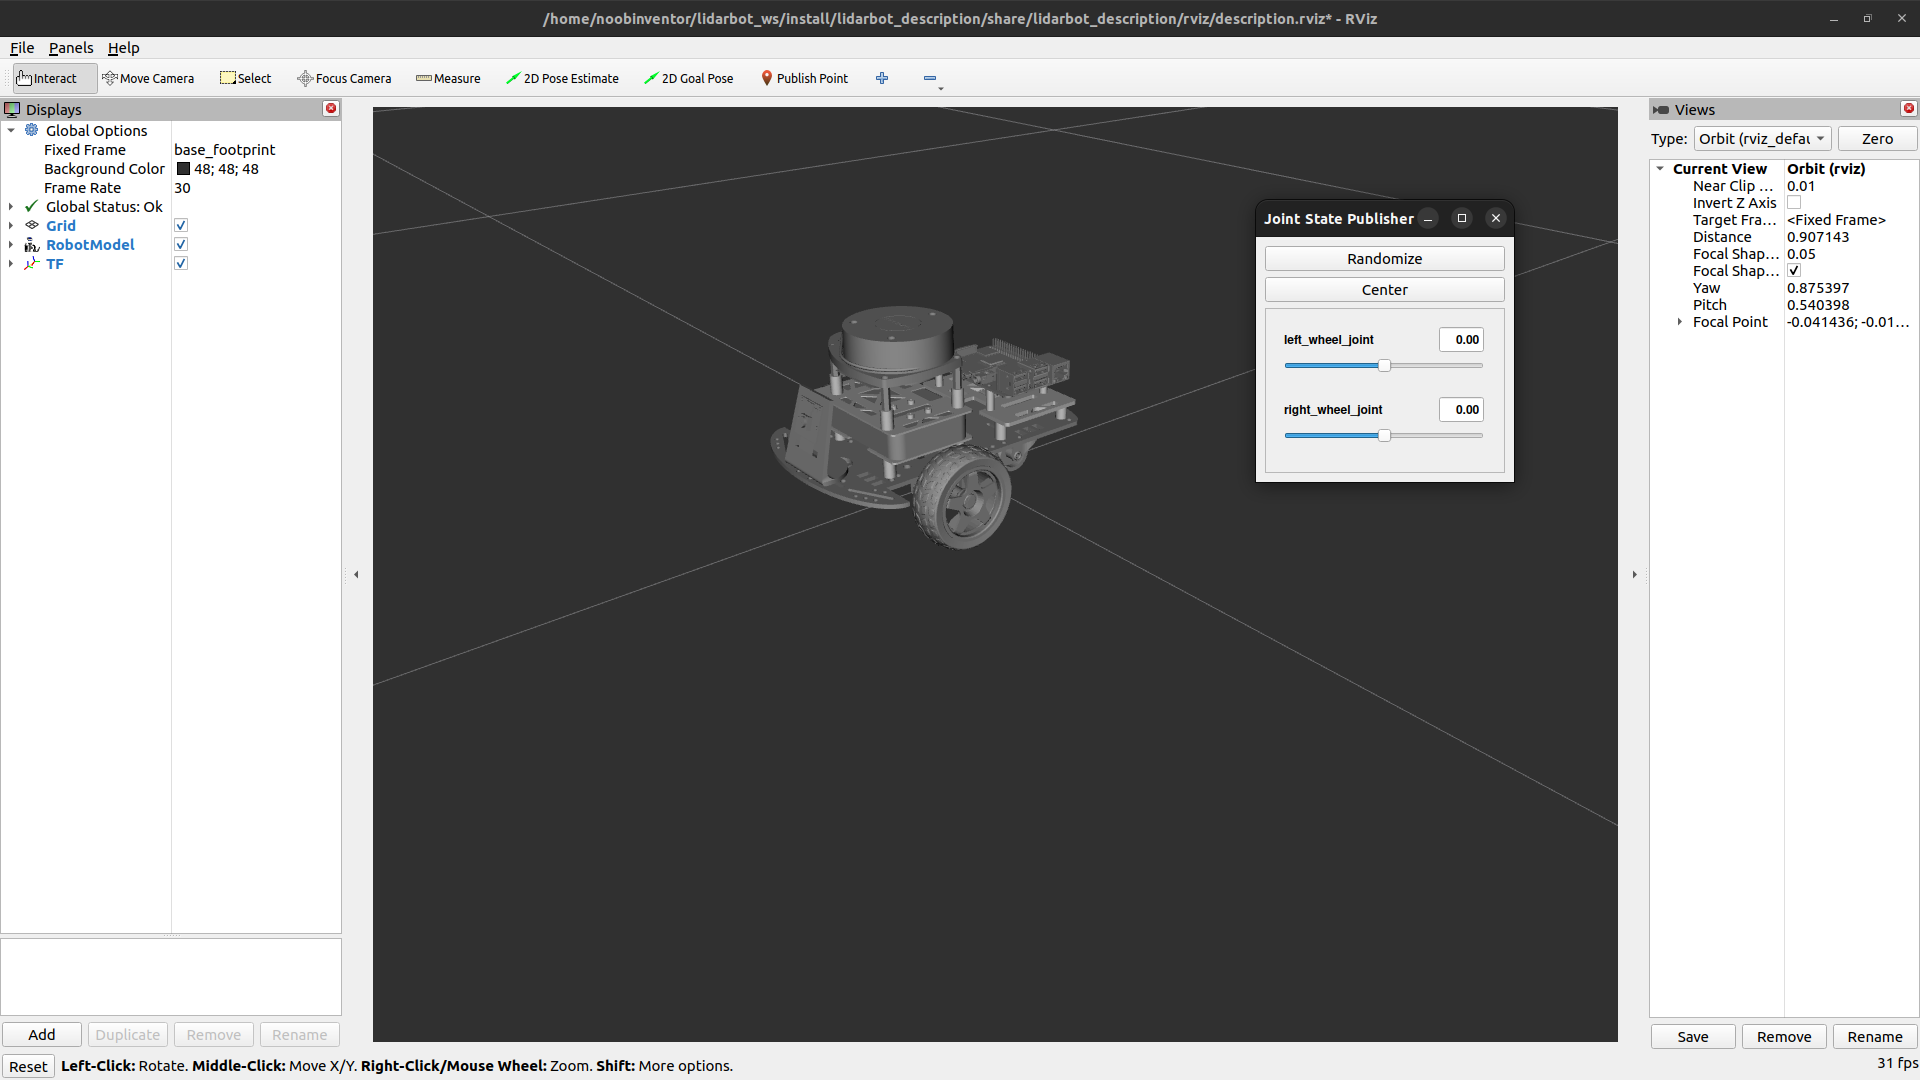Click the Randomize button
Image resolution: width=1920 pixels, height=1080 pixels.
[1384, 259]
